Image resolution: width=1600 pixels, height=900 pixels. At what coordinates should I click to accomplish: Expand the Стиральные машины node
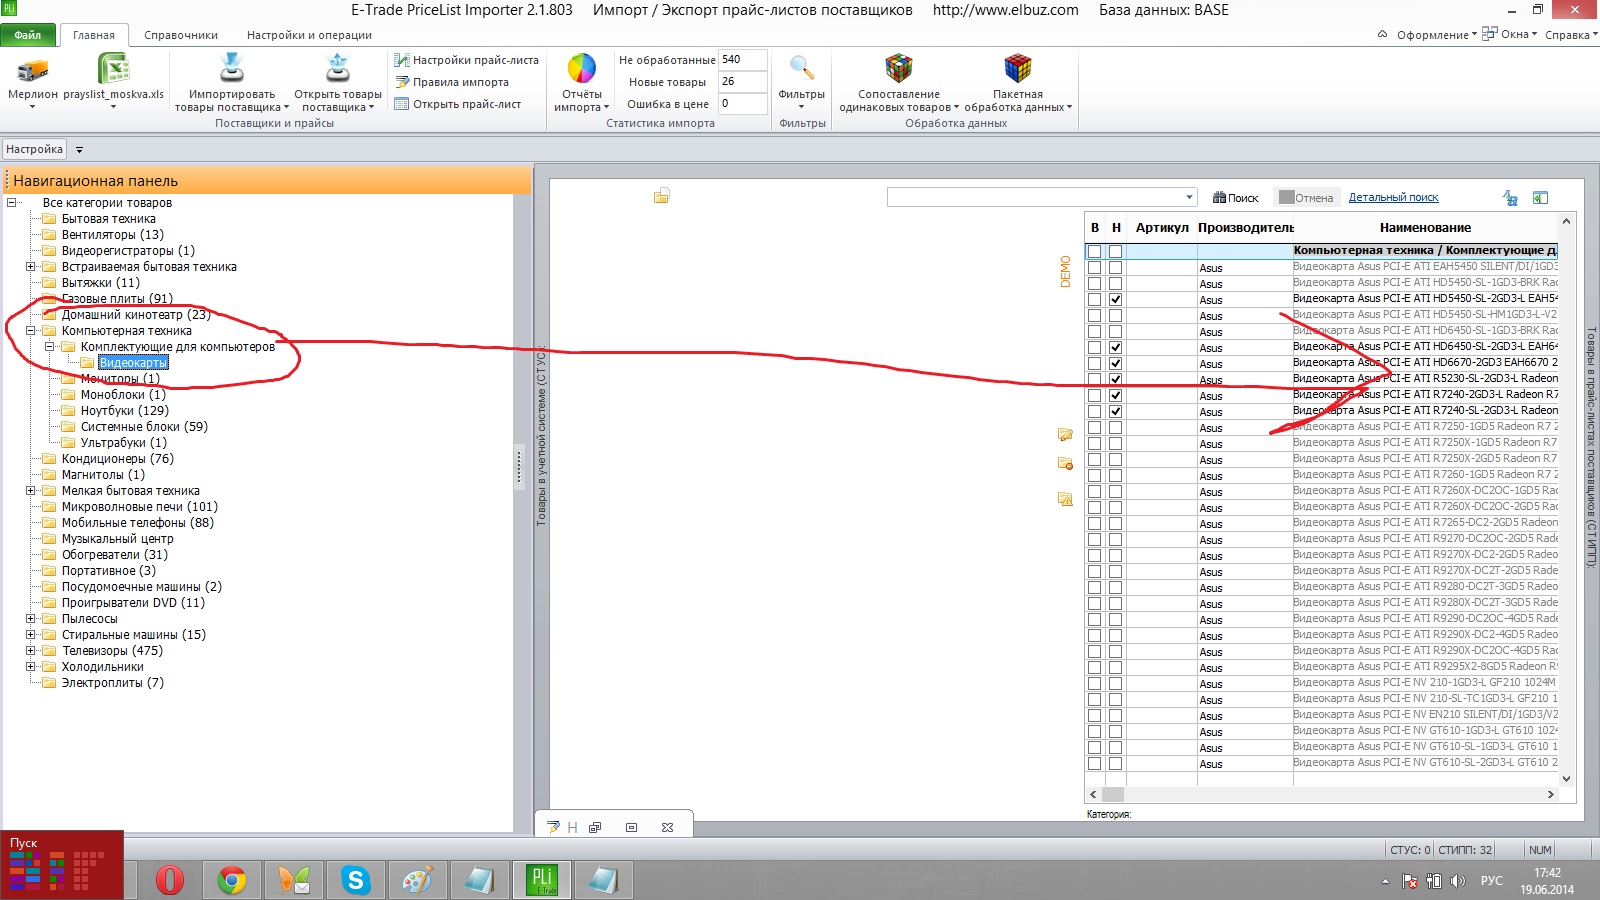(30, 635)
